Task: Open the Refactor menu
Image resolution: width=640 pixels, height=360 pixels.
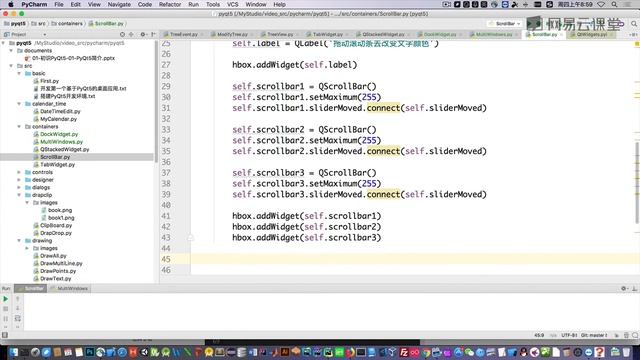Action: point(170,4)
